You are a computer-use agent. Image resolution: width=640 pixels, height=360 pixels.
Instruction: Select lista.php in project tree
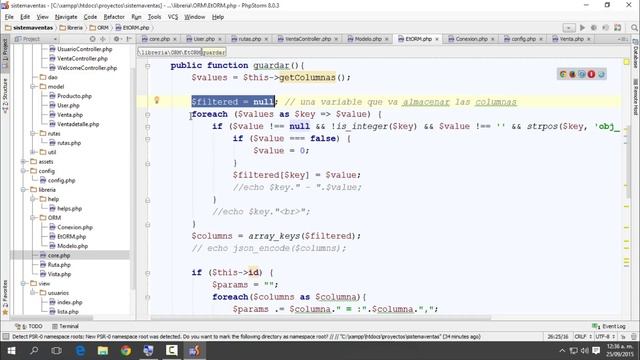pos(68,312)
